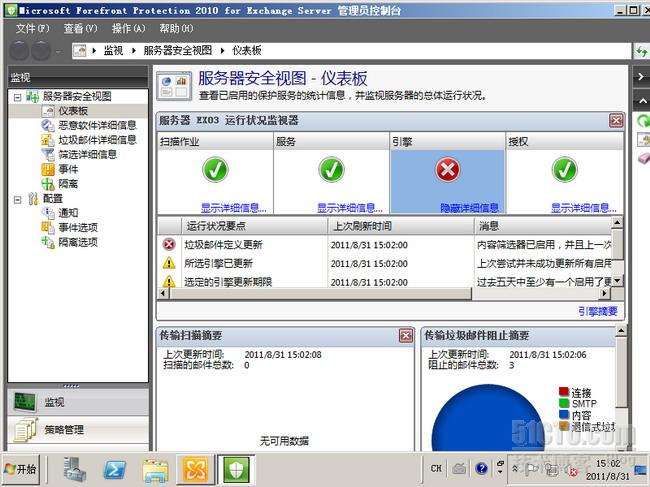Open 垃圾邮件详细信息 tree item
Viewport: 650px width, 487px height.
[x=97, y=140]
